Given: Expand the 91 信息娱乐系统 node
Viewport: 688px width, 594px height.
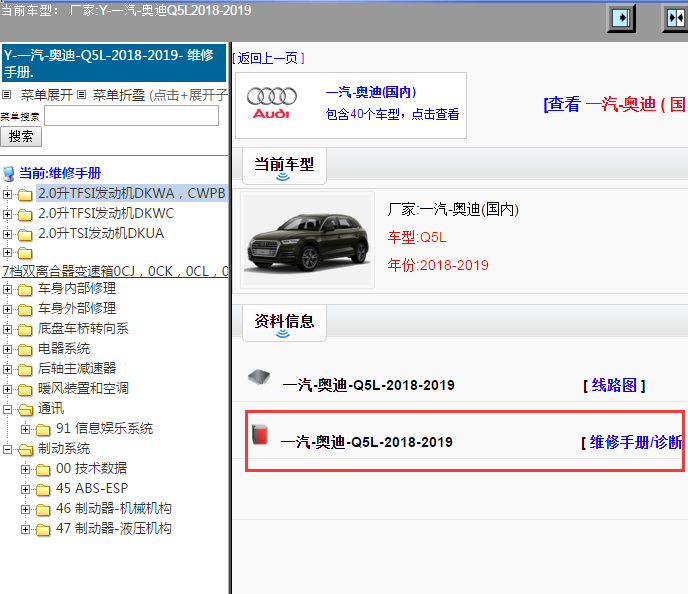Looking at the screenshot, I should pyautogui.click(x=25, y=429).
